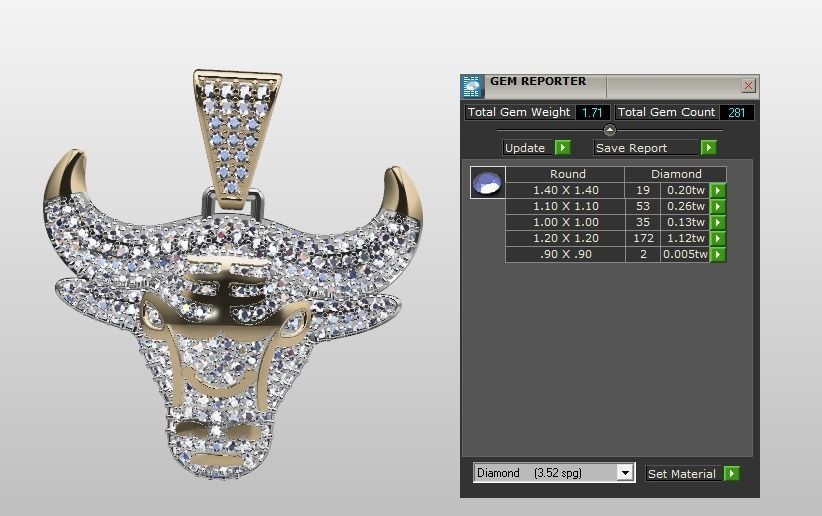Click the 0.13tw weight cell
Image resolution: width=822 pixels, height=516 pixels.
coord(685,222)
